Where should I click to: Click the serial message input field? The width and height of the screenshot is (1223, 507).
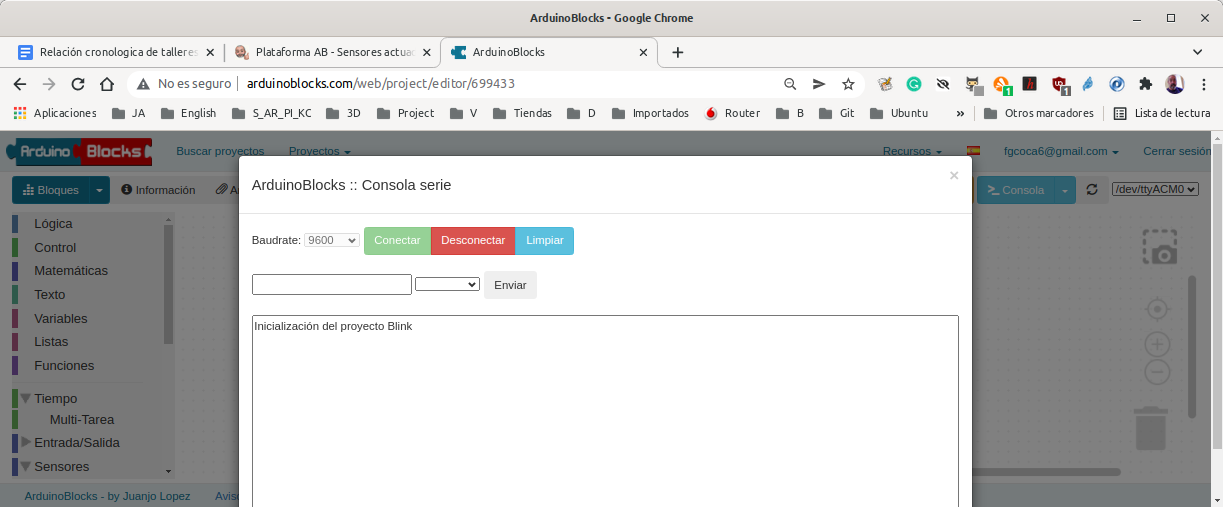coord(332,285)
